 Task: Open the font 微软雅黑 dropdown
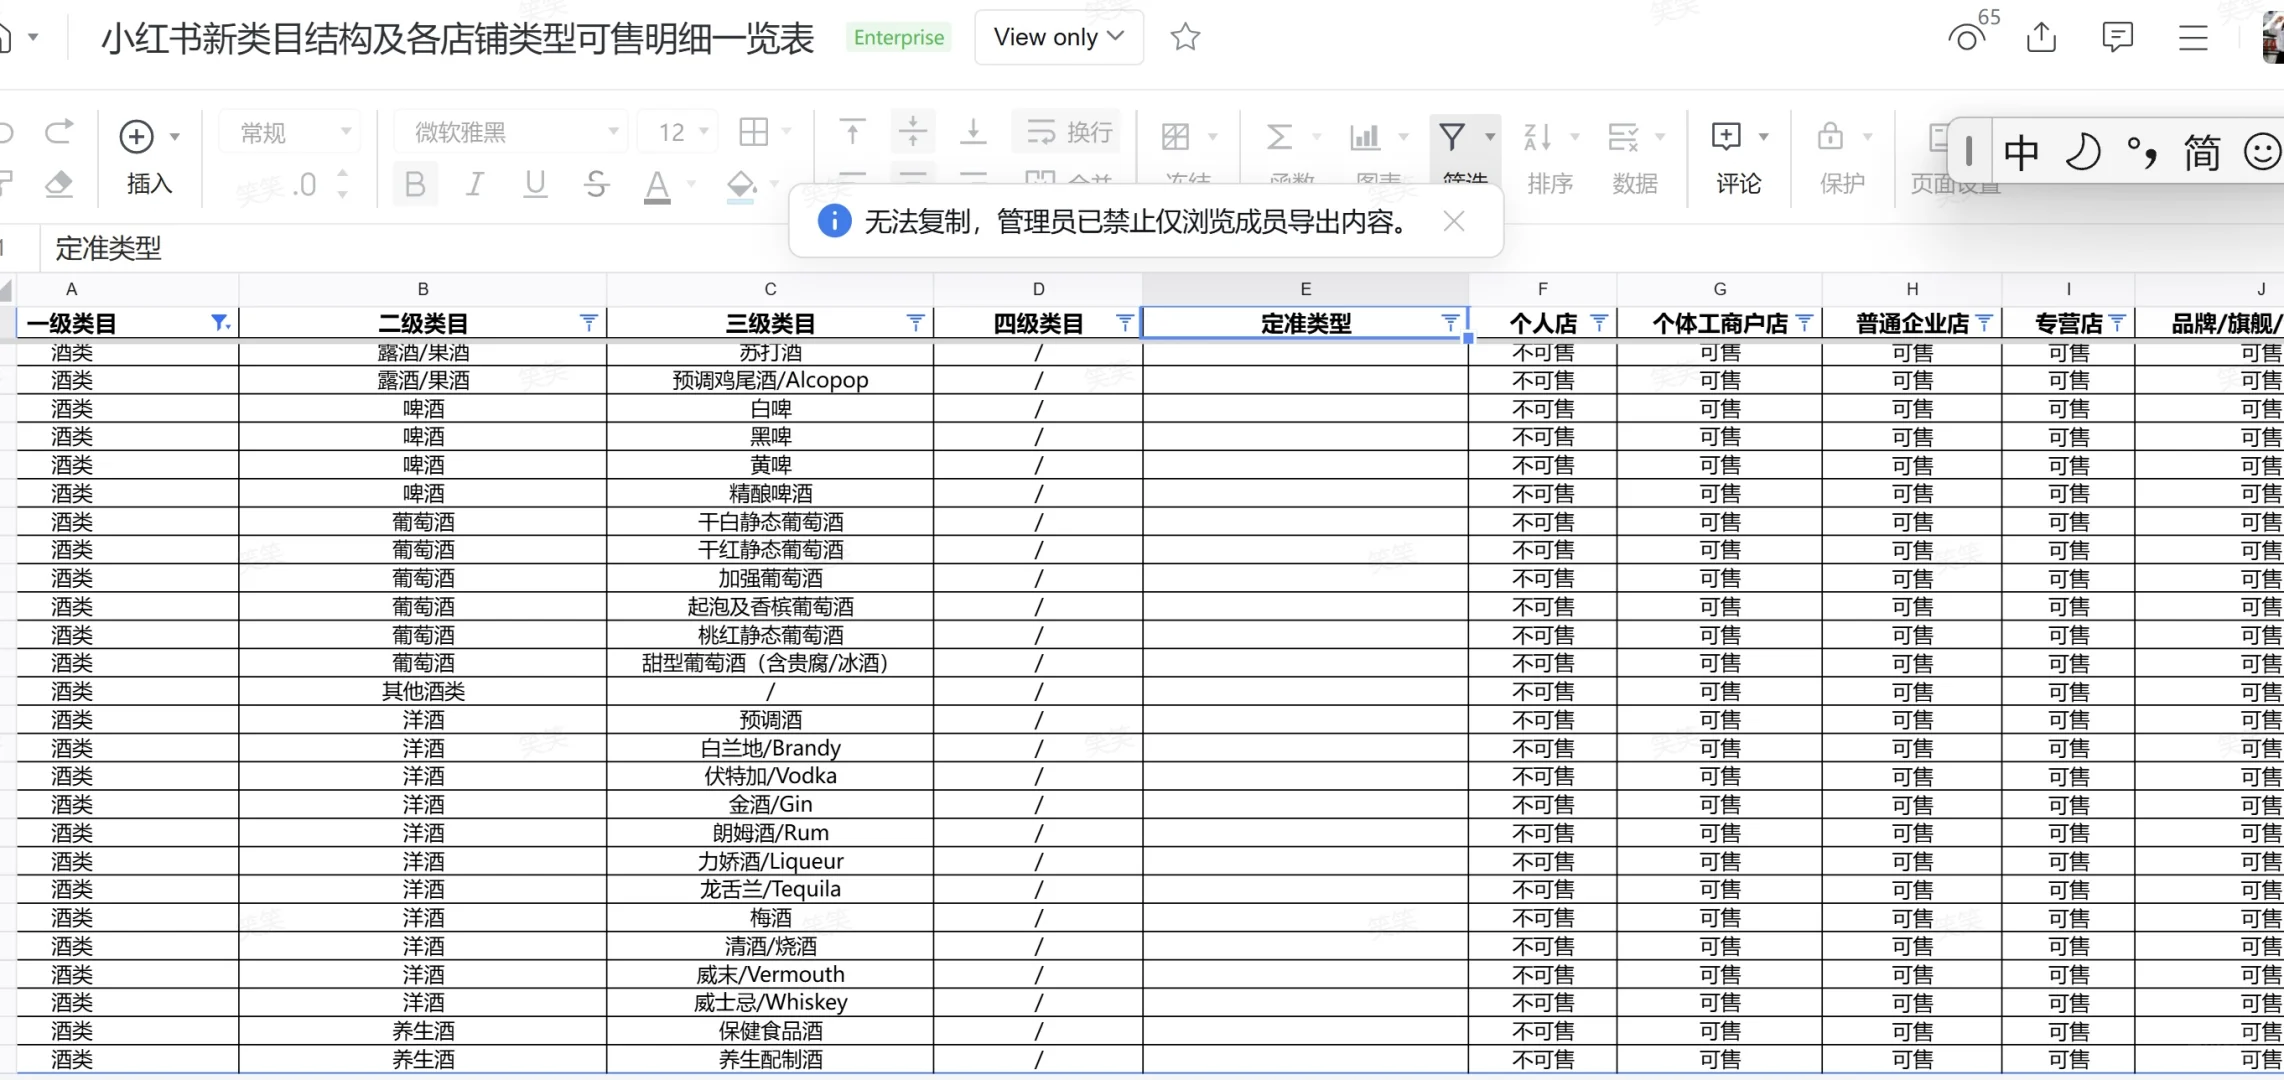[x=510, y=132]
